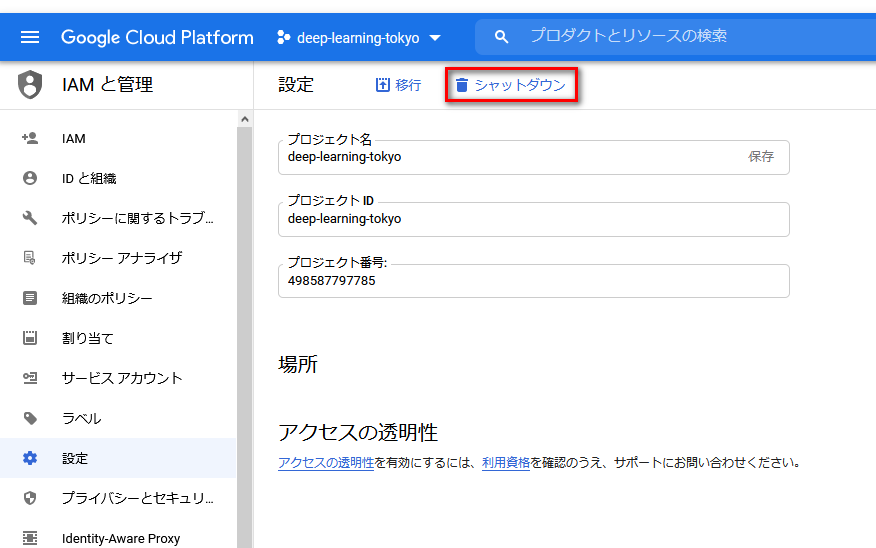Screen dimensions: 876x548
Task: Click the 移行 migrate icon
Action: pos(383,85)
